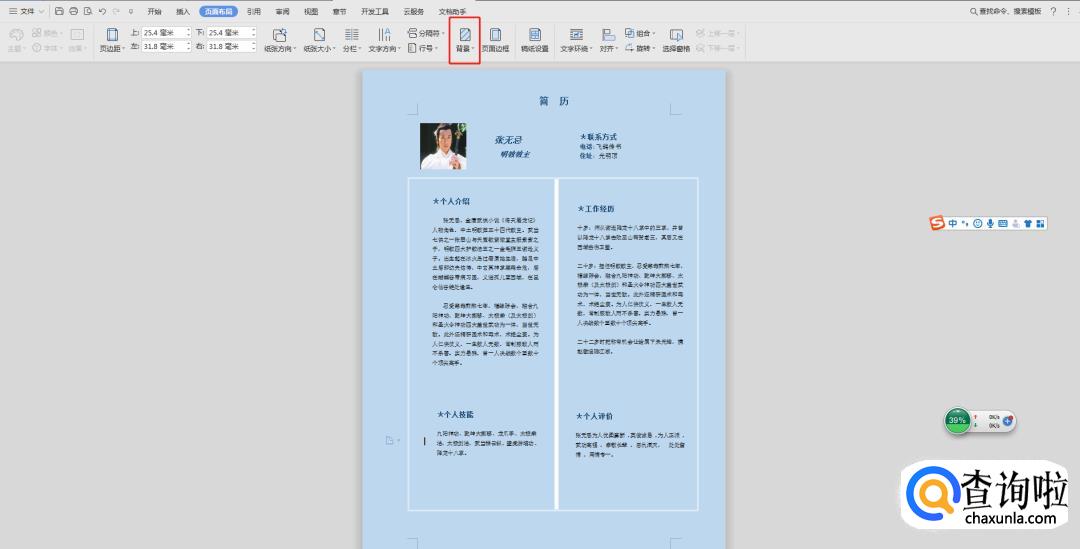Open Sogou skin shirt icon
Screen dimensions: 1080x549
[1028, 223]
